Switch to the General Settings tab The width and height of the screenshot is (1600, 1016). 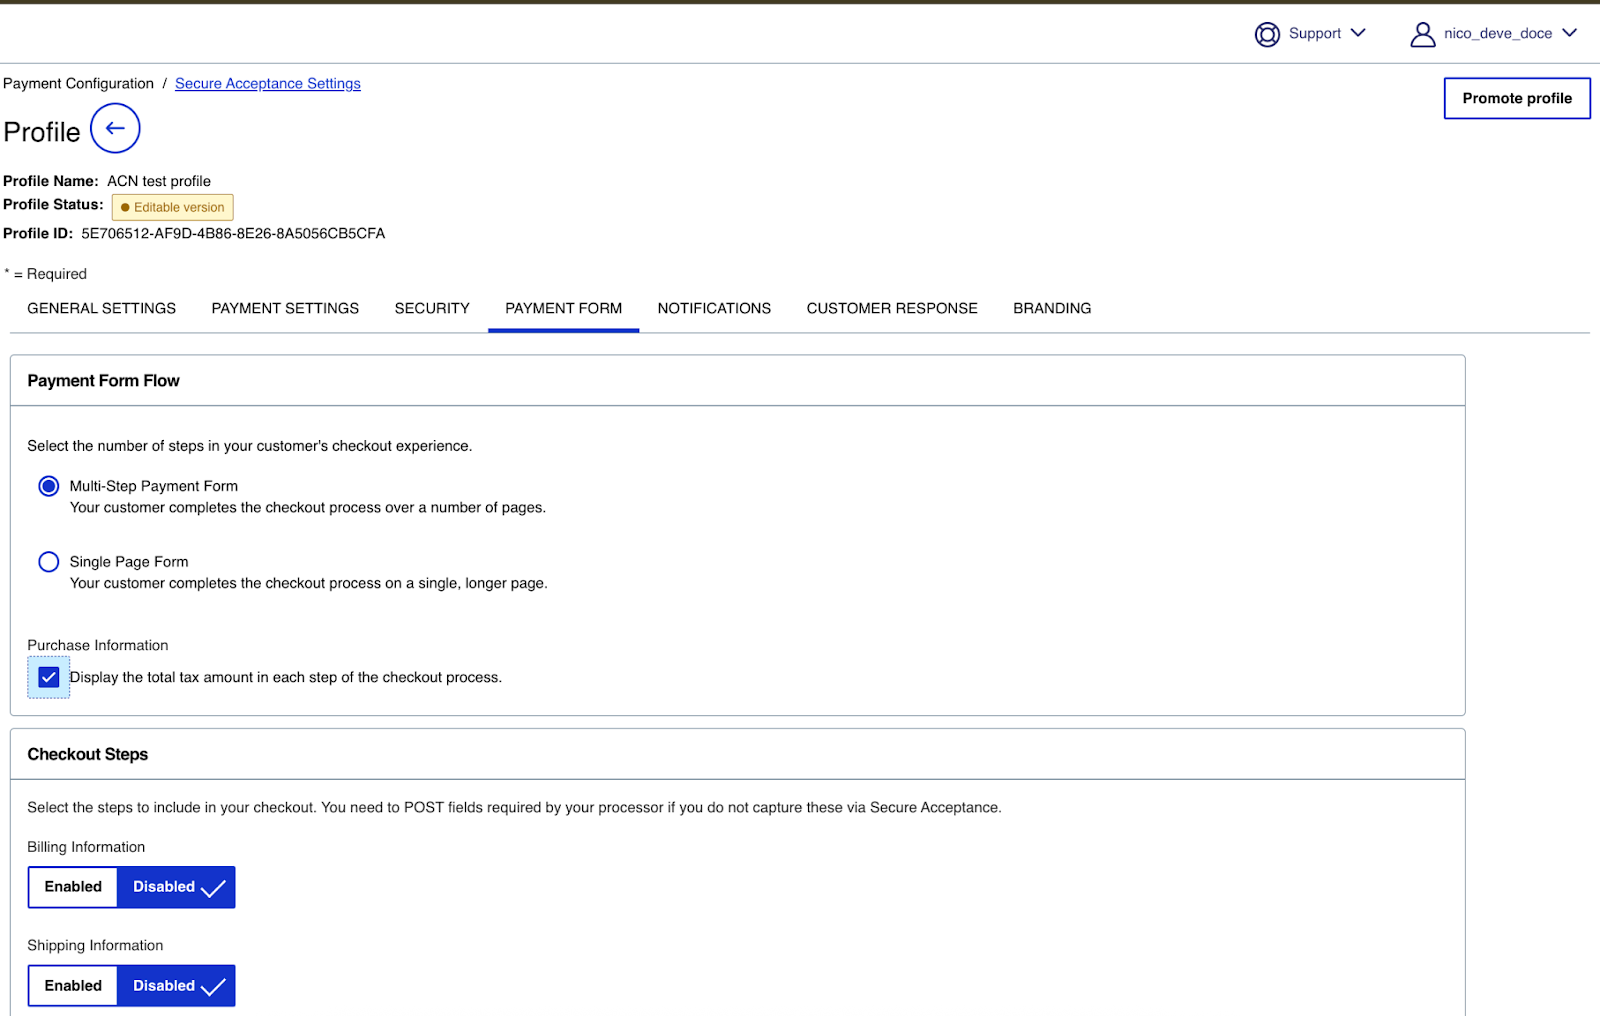point(101,308)
